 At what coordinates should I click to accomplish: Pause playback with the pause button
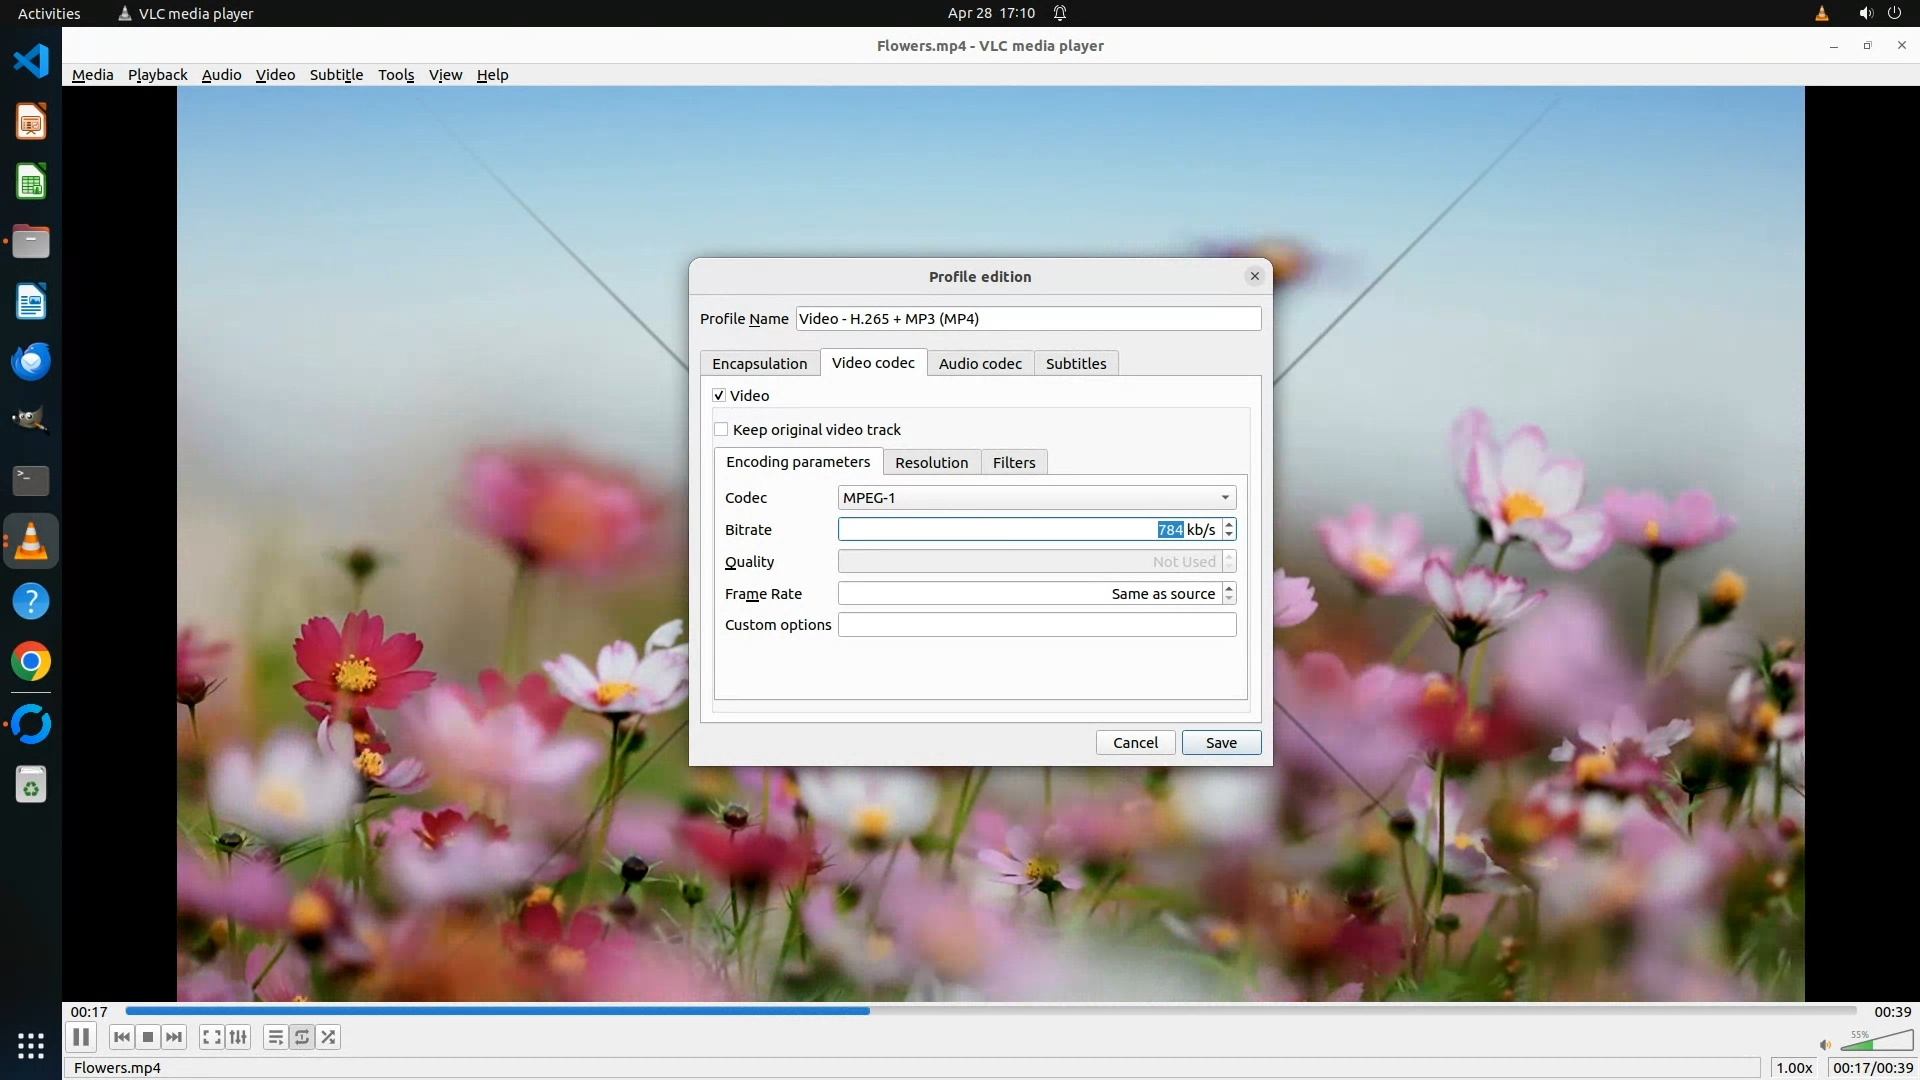click(81, 1037)
